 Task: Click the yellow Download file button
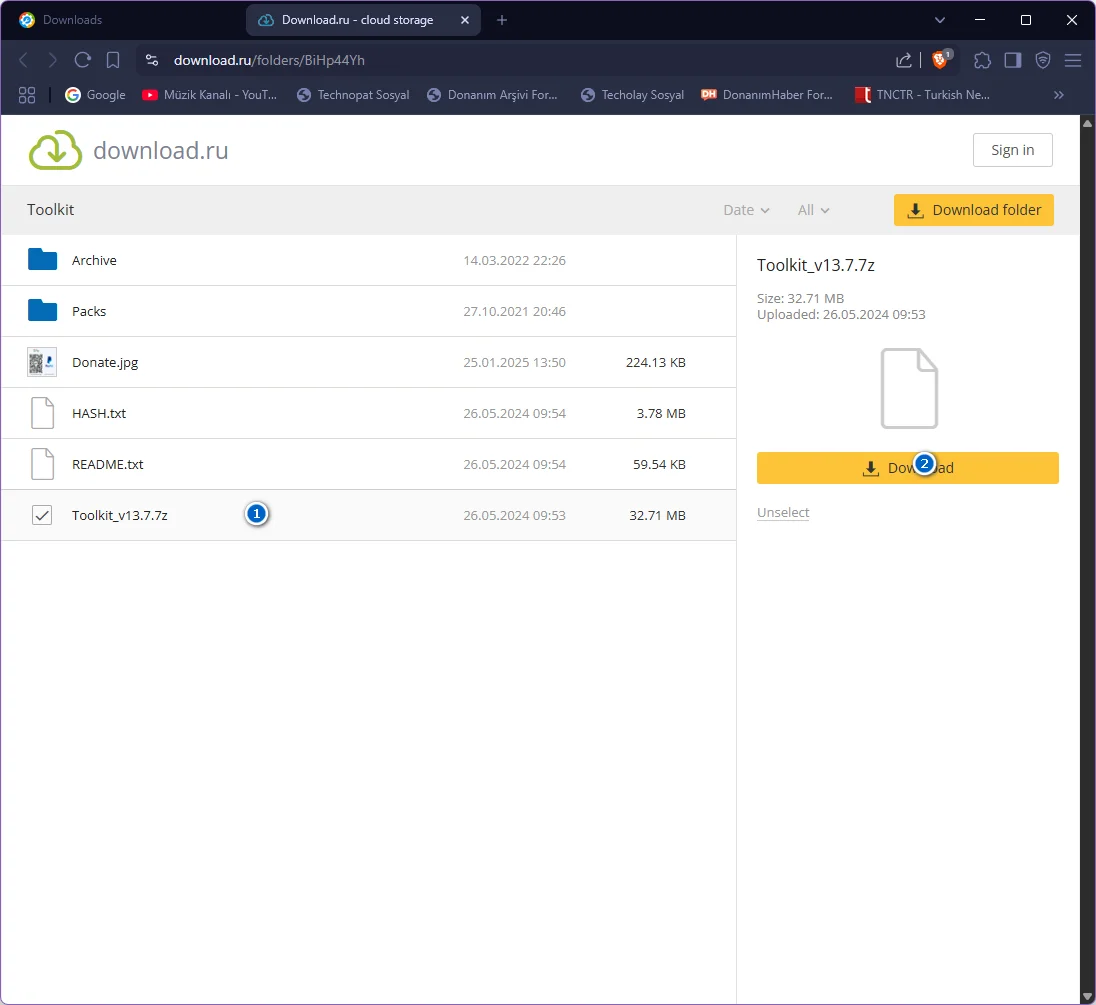coord(907,468)
